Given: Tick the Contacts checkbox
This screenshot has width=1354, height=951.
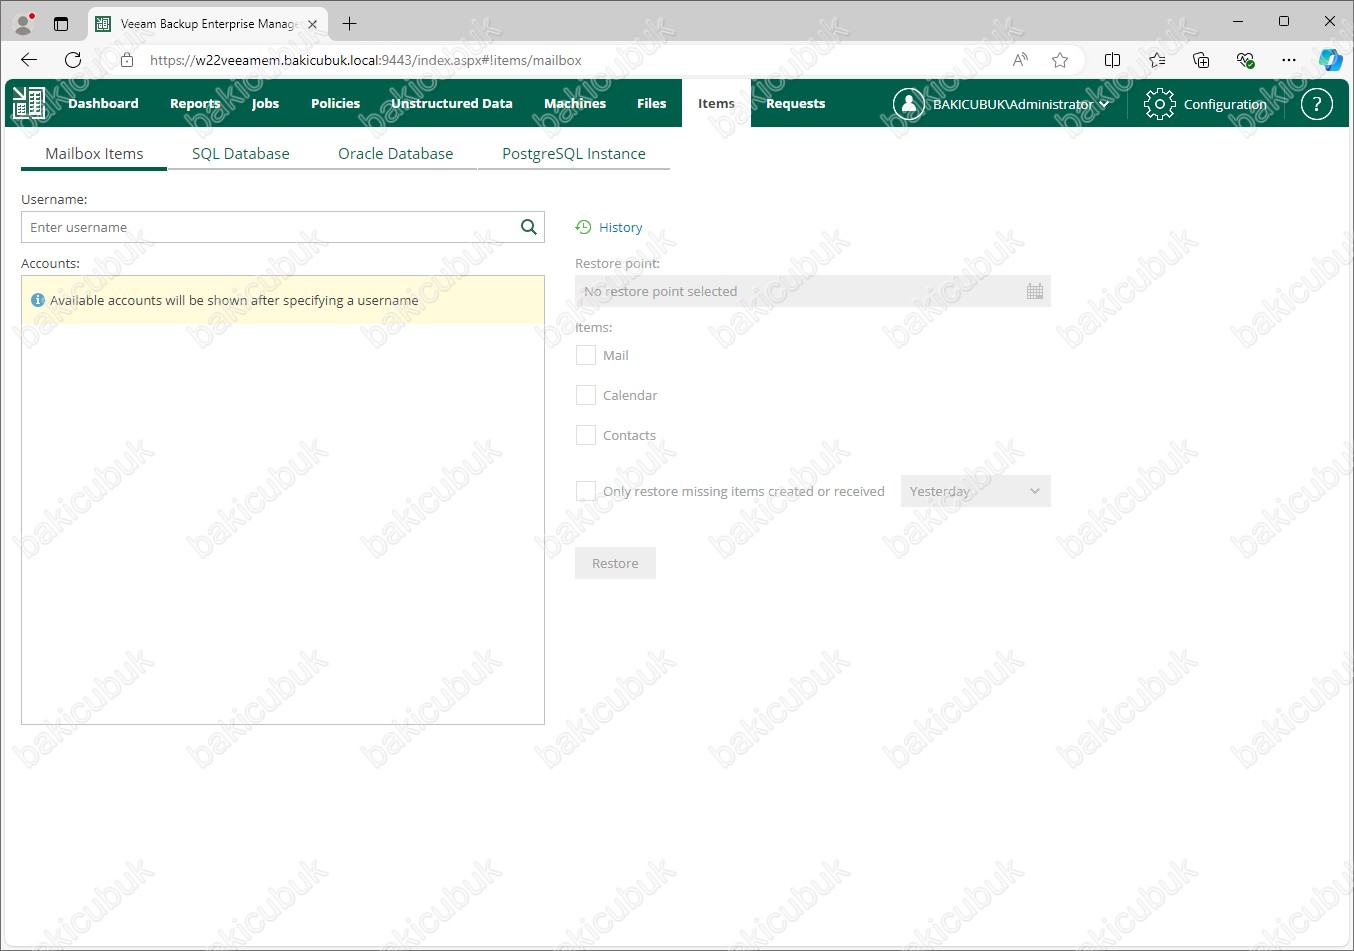Looking at the screenshot, I should point(586,435).
